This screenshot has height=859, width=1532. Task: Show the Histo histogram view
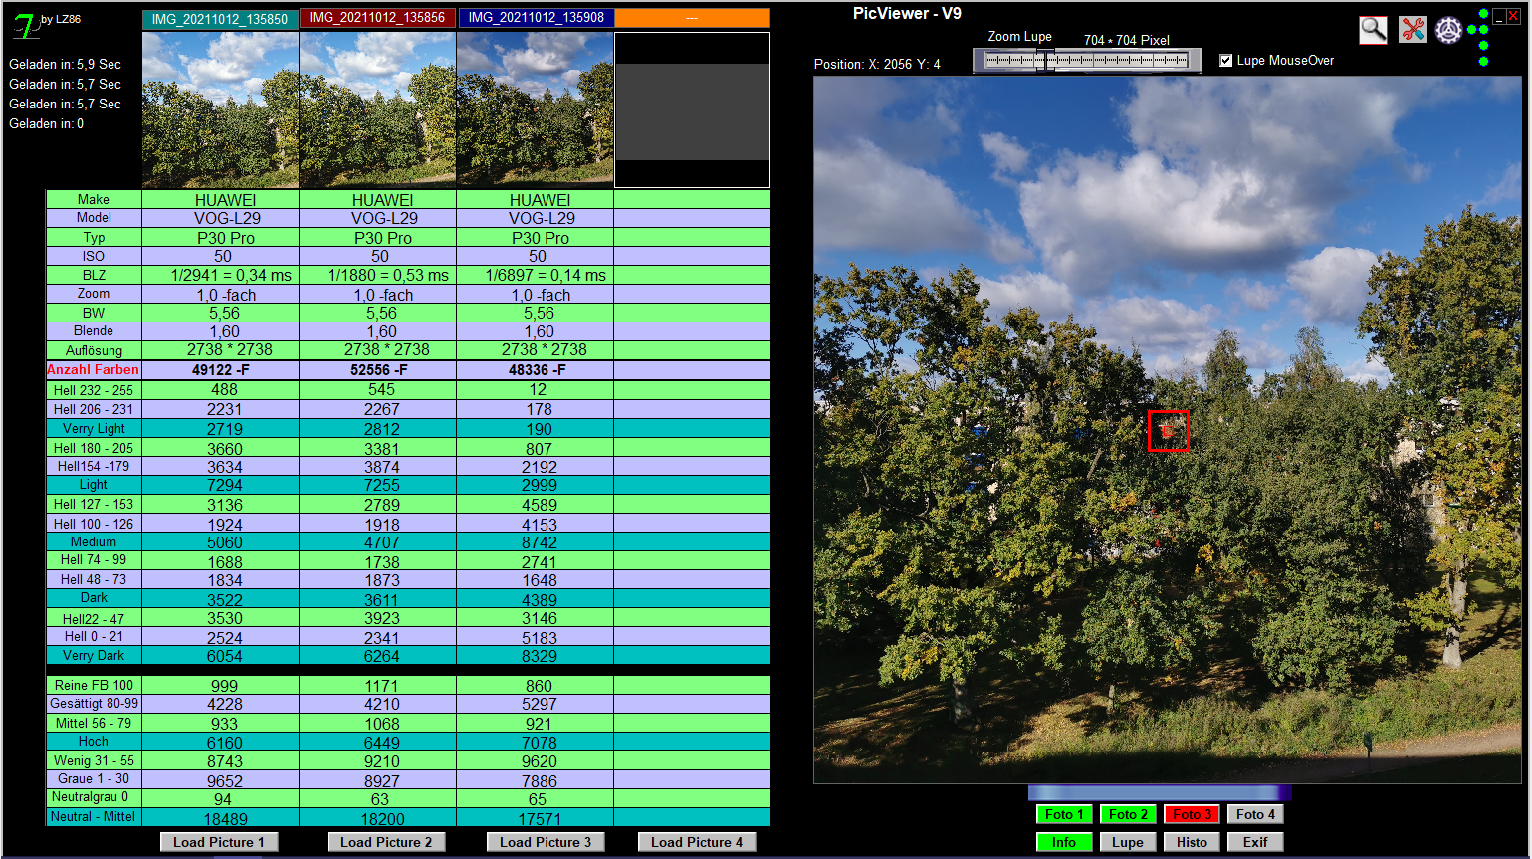click(x=1192, y=842)
